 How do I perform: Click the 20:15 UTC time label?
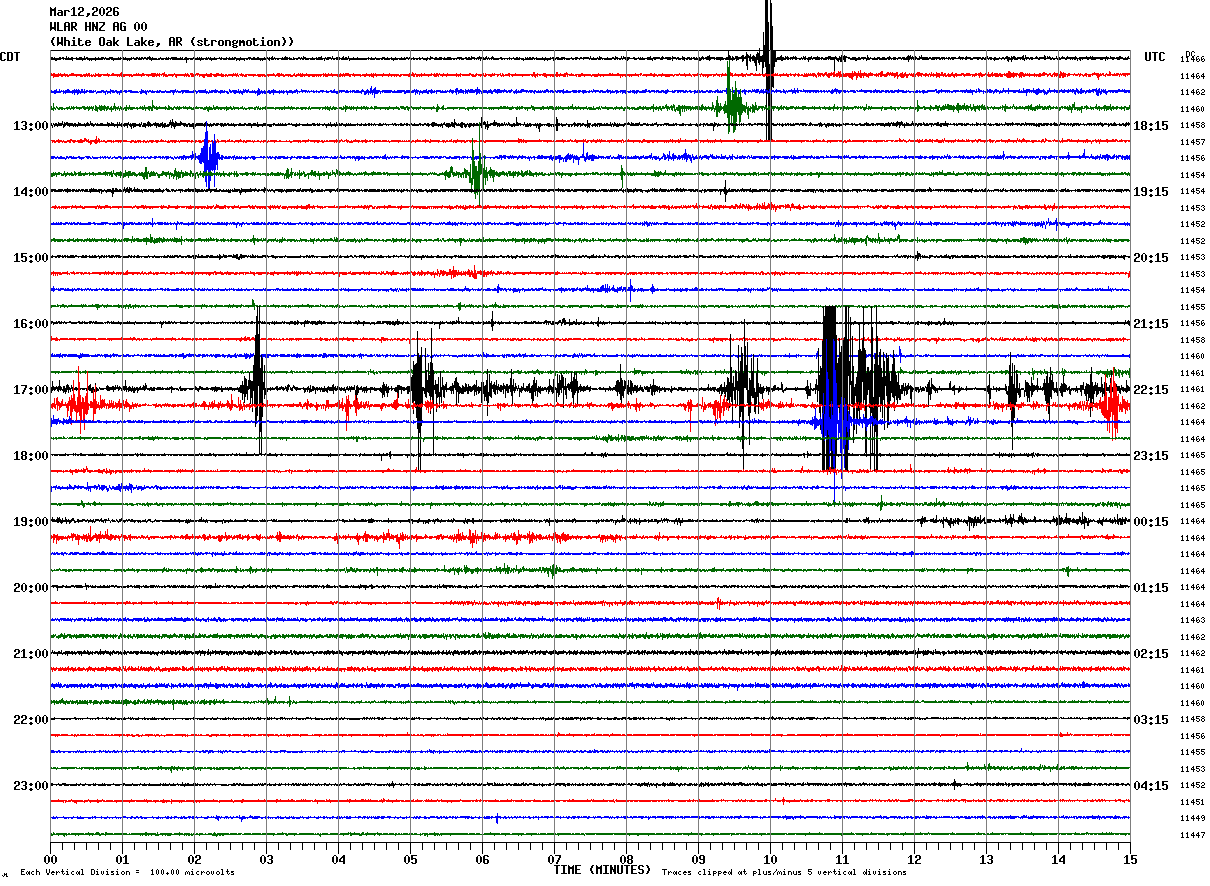pyautogui.click(x=1151, y=258)
